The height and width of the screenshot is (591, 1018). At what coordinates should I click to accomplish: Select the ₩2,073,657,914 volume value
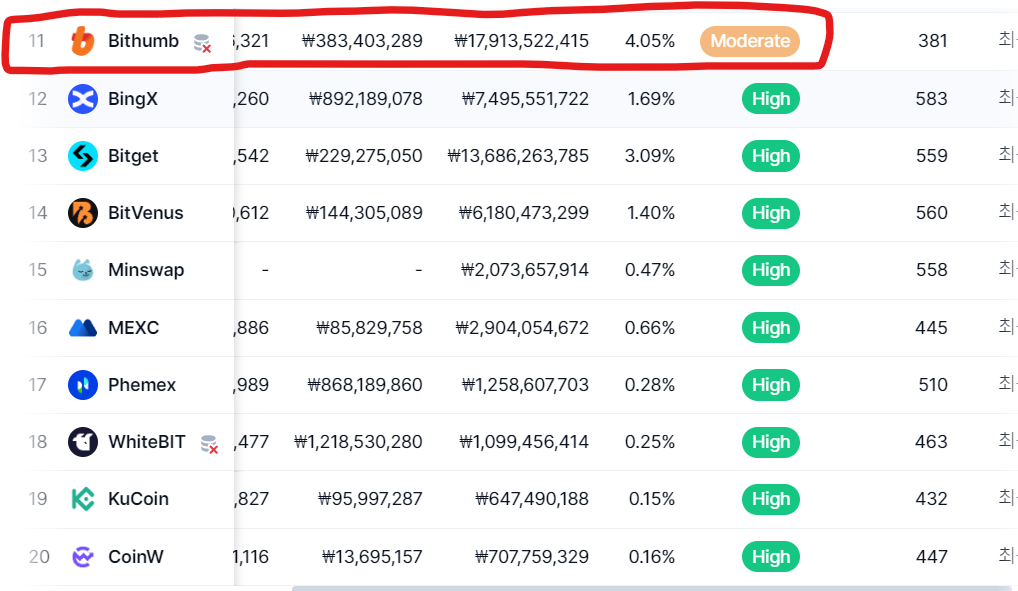tap(525, 270)
